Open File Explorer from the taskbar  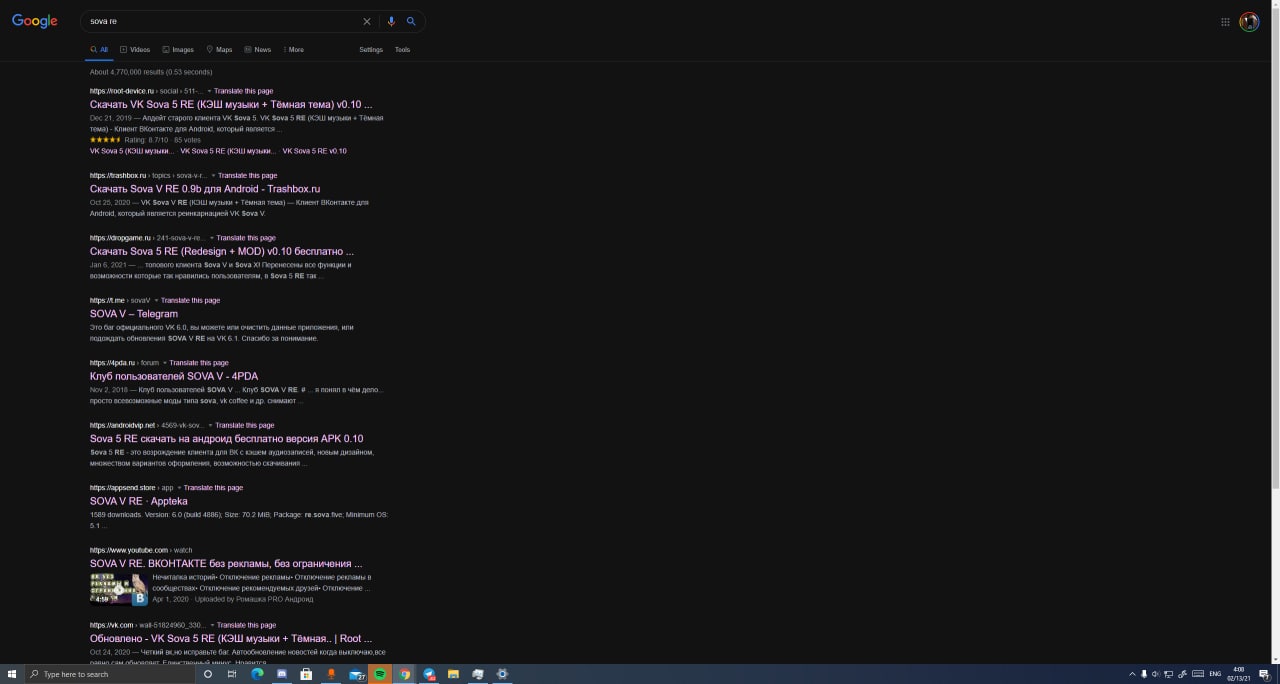click(x=453, y=674)
